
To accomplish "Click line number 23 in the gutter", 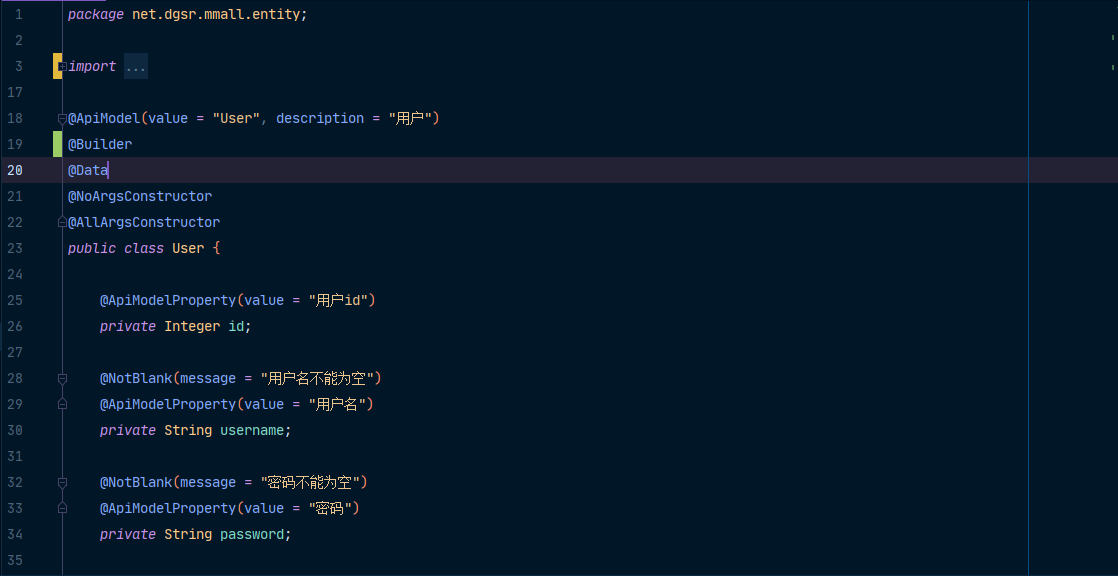I will tap(15, 248).
